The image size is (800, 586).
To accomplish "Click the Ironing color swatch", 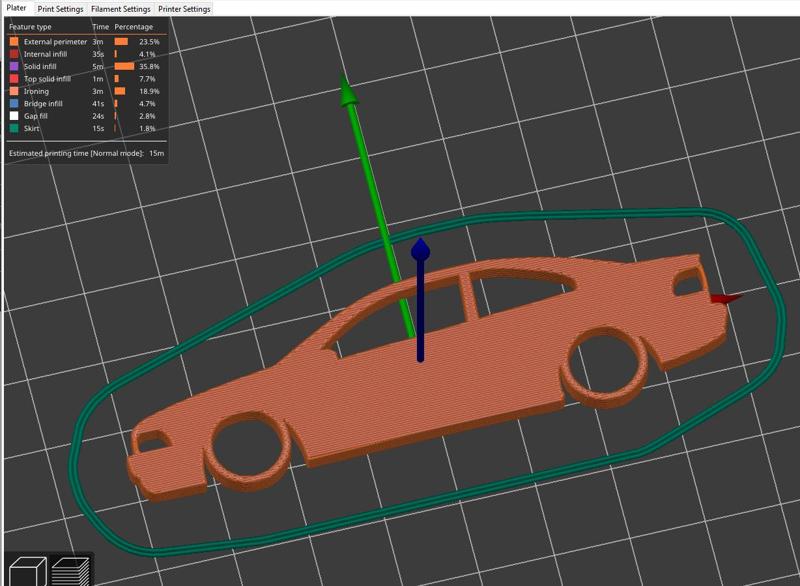I will coord(14,91).
